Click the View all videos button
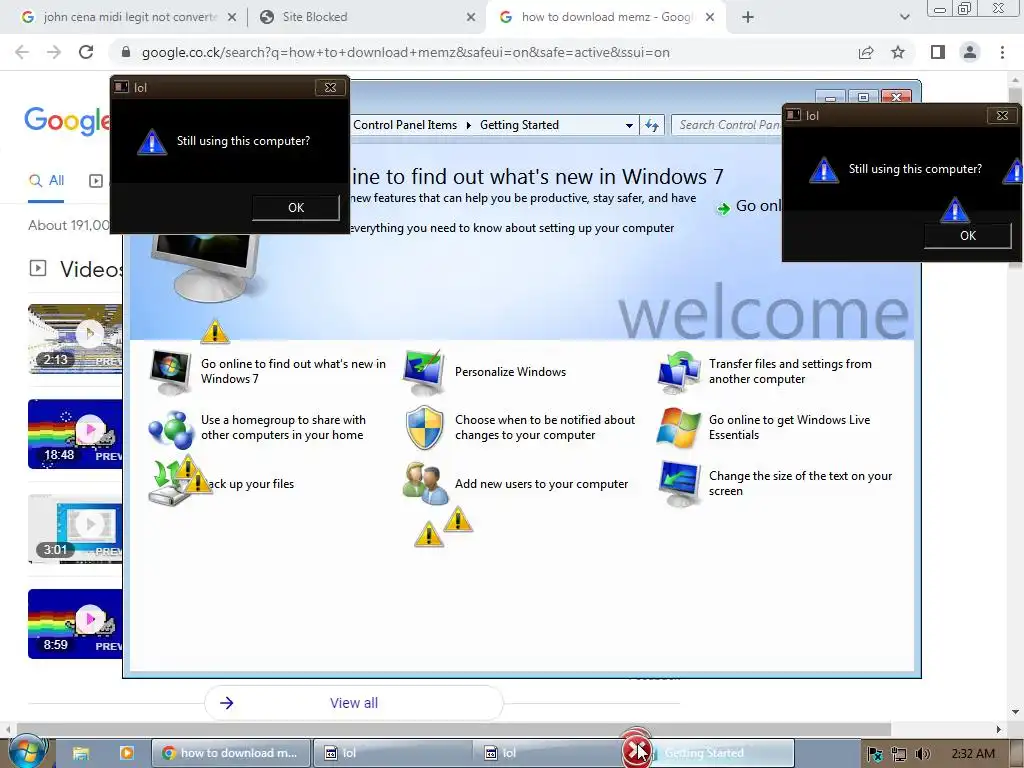The height and width of the screenshot is (768, 1024). pos(354,703)
